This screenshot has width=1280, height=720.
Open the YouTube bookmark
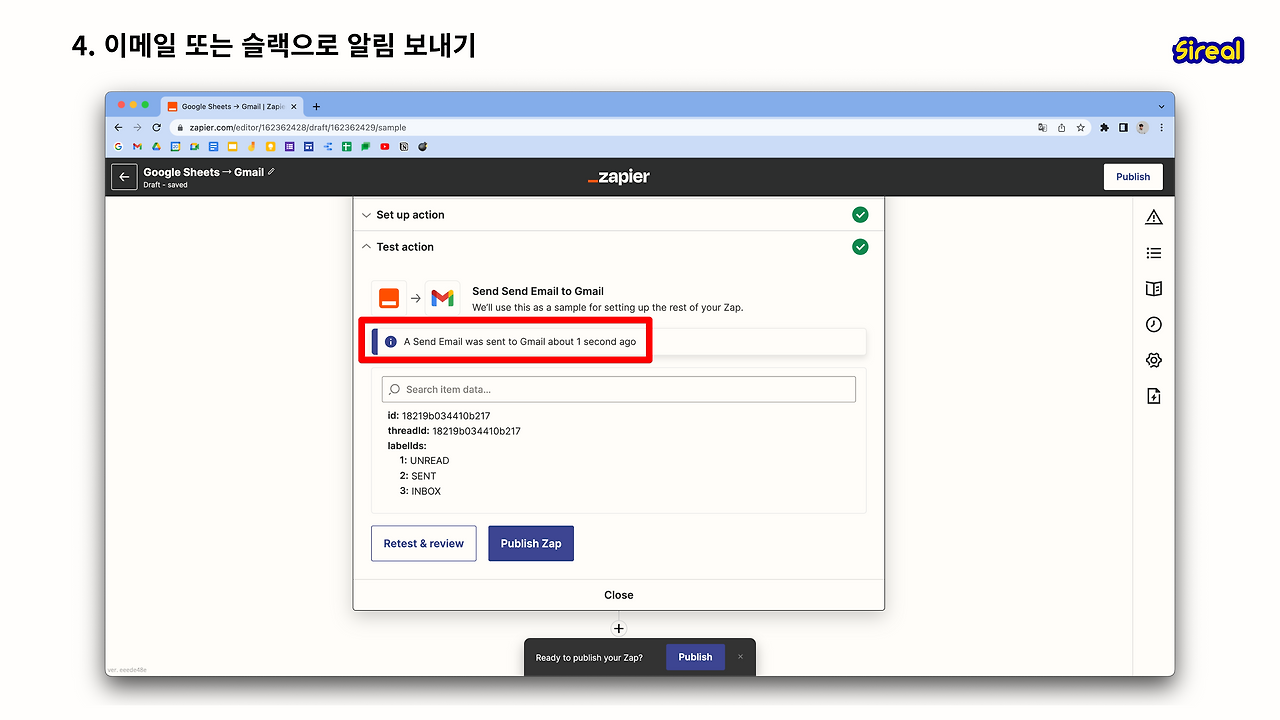[385, 147]
